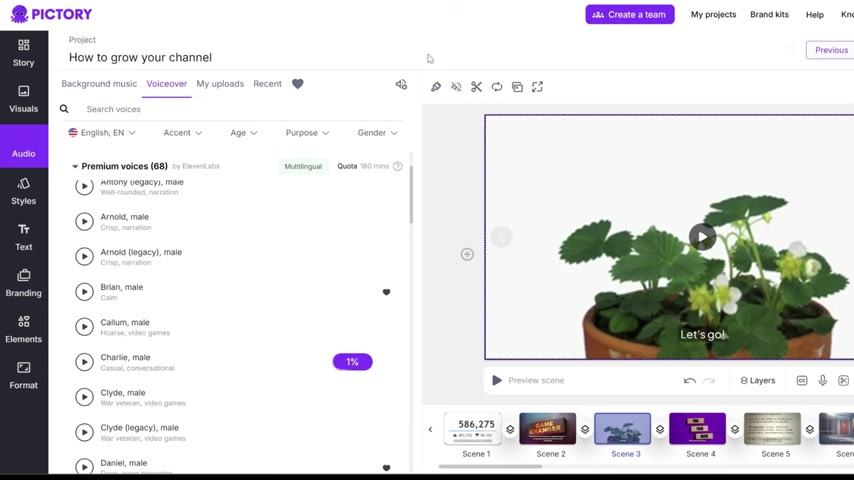Select the Voiceover tab
This screenshot has height=480, width=854.
[x=167, y=84]
